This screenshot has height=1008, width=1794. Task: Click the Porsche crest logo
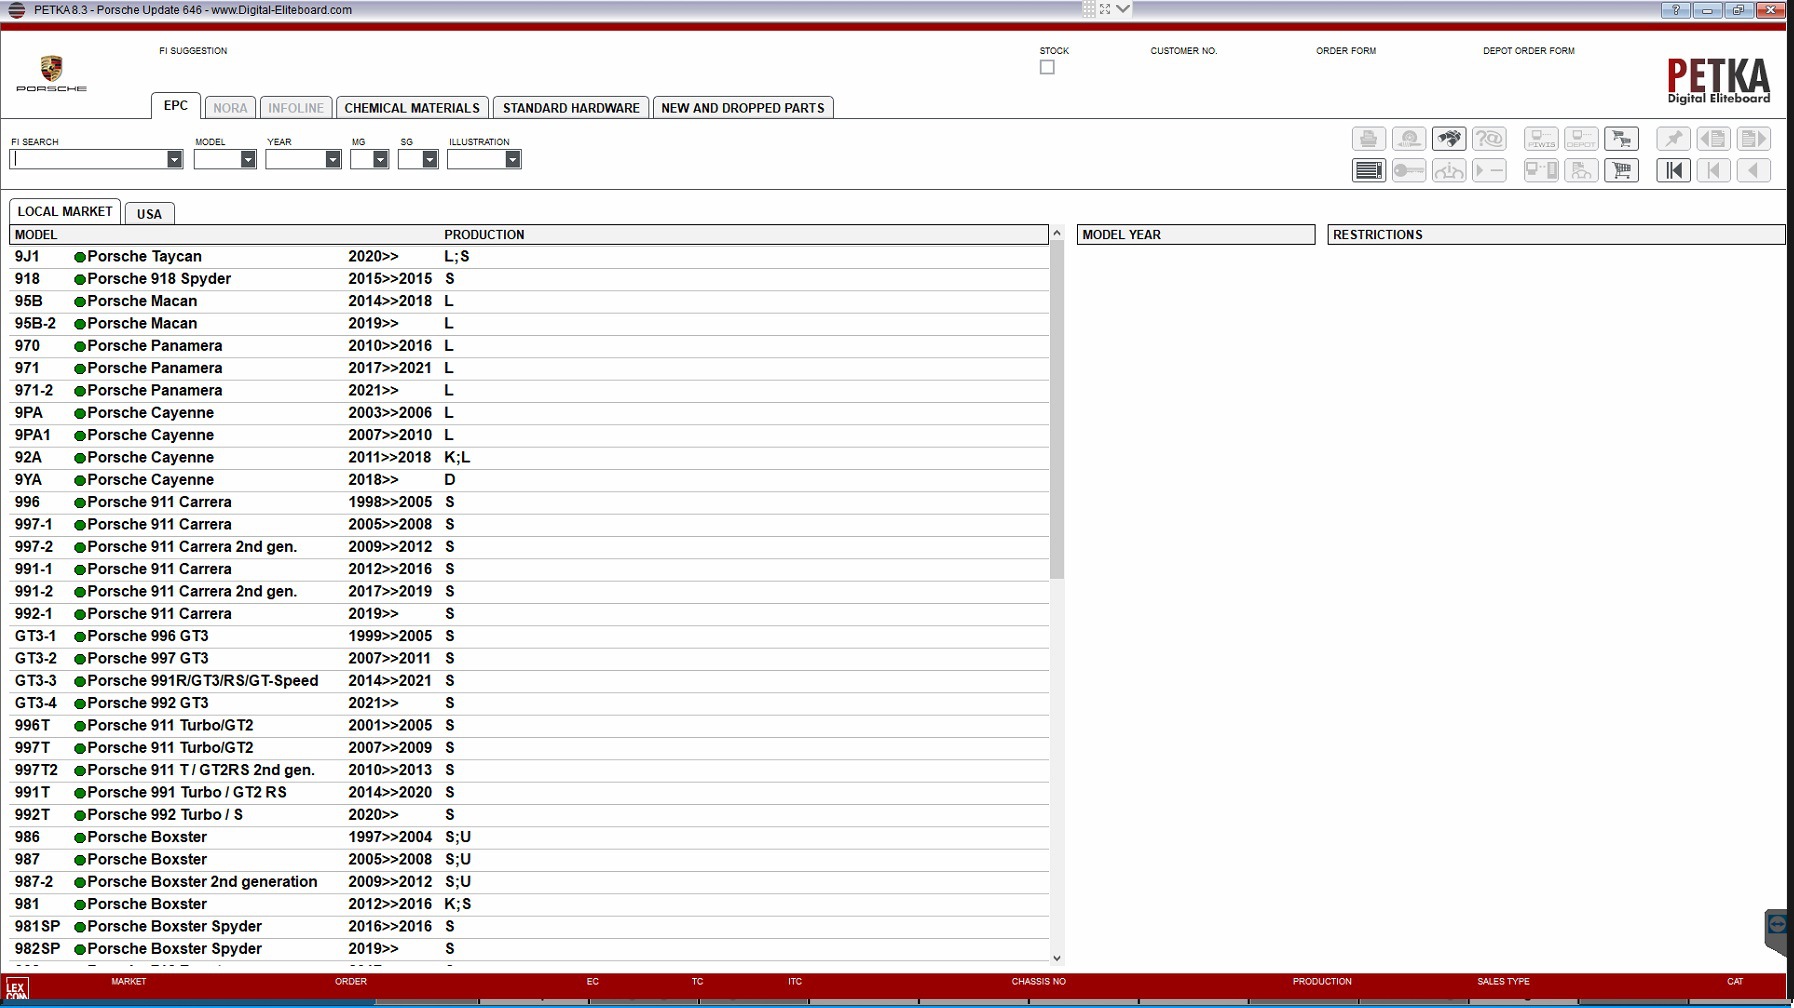51,74
